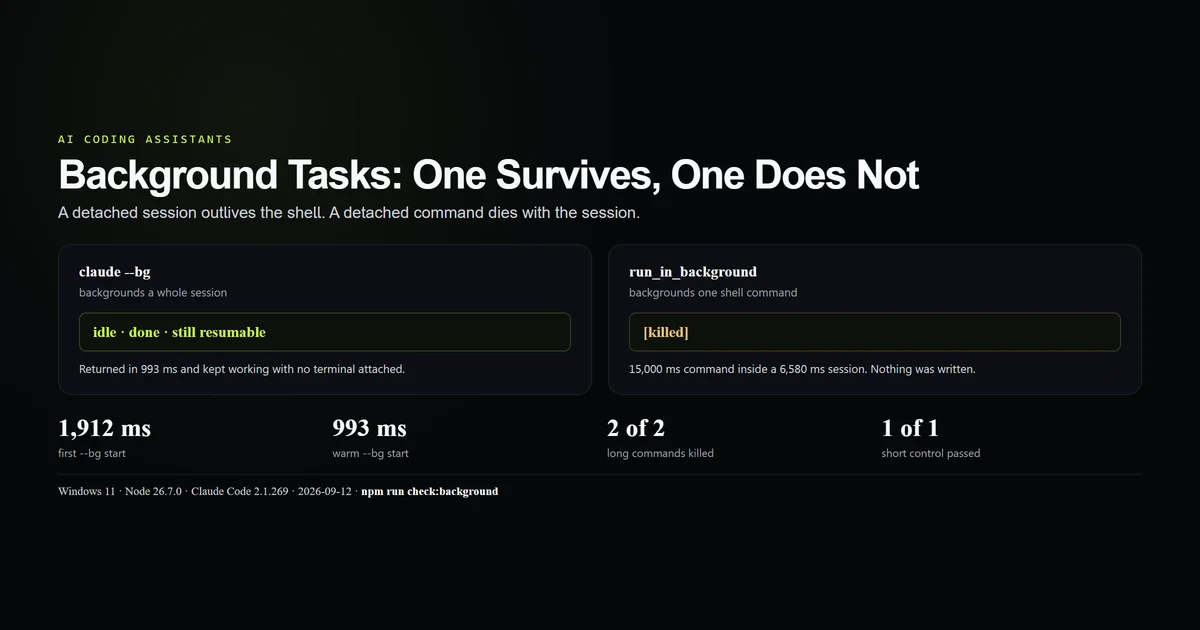Click the 'backgrounds a whole session' description
The height and width of the screenshot is (630, 1200).
(x=153, y=293)
